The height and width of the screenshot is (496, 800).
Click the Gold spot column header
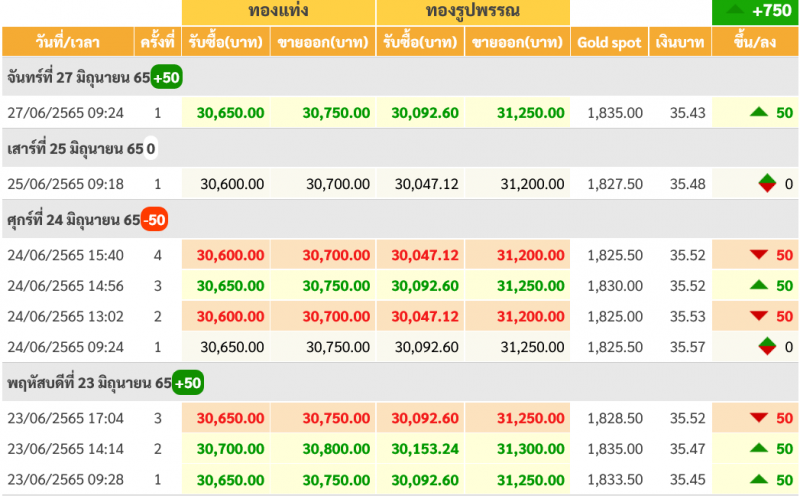609,42
